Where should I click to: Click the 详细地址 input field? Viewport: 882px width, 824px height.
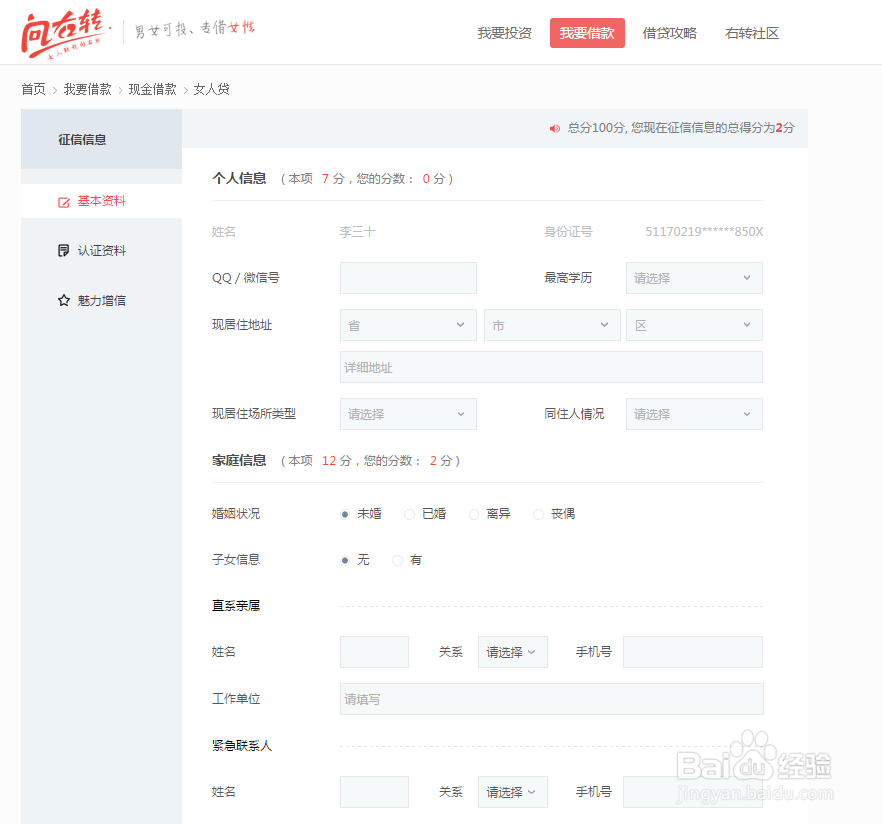point(551,366)
